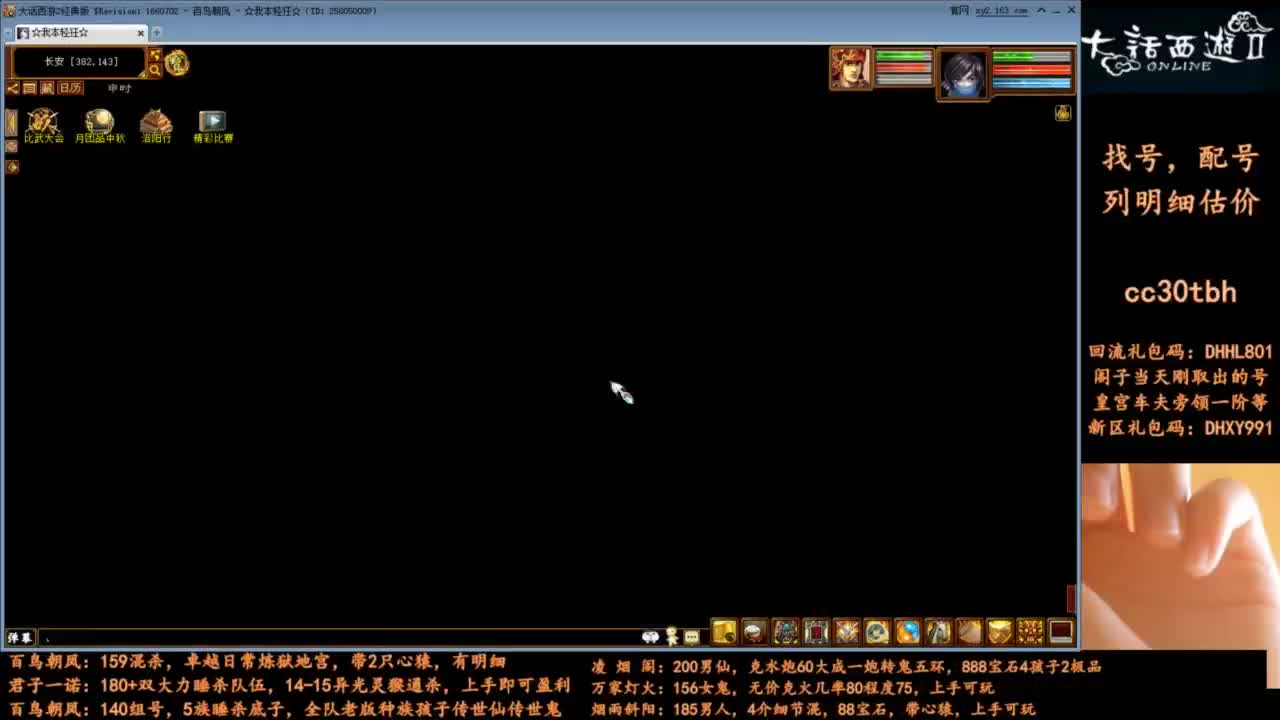Click the white face emoji icon in the chat bar

coord(650,637)
